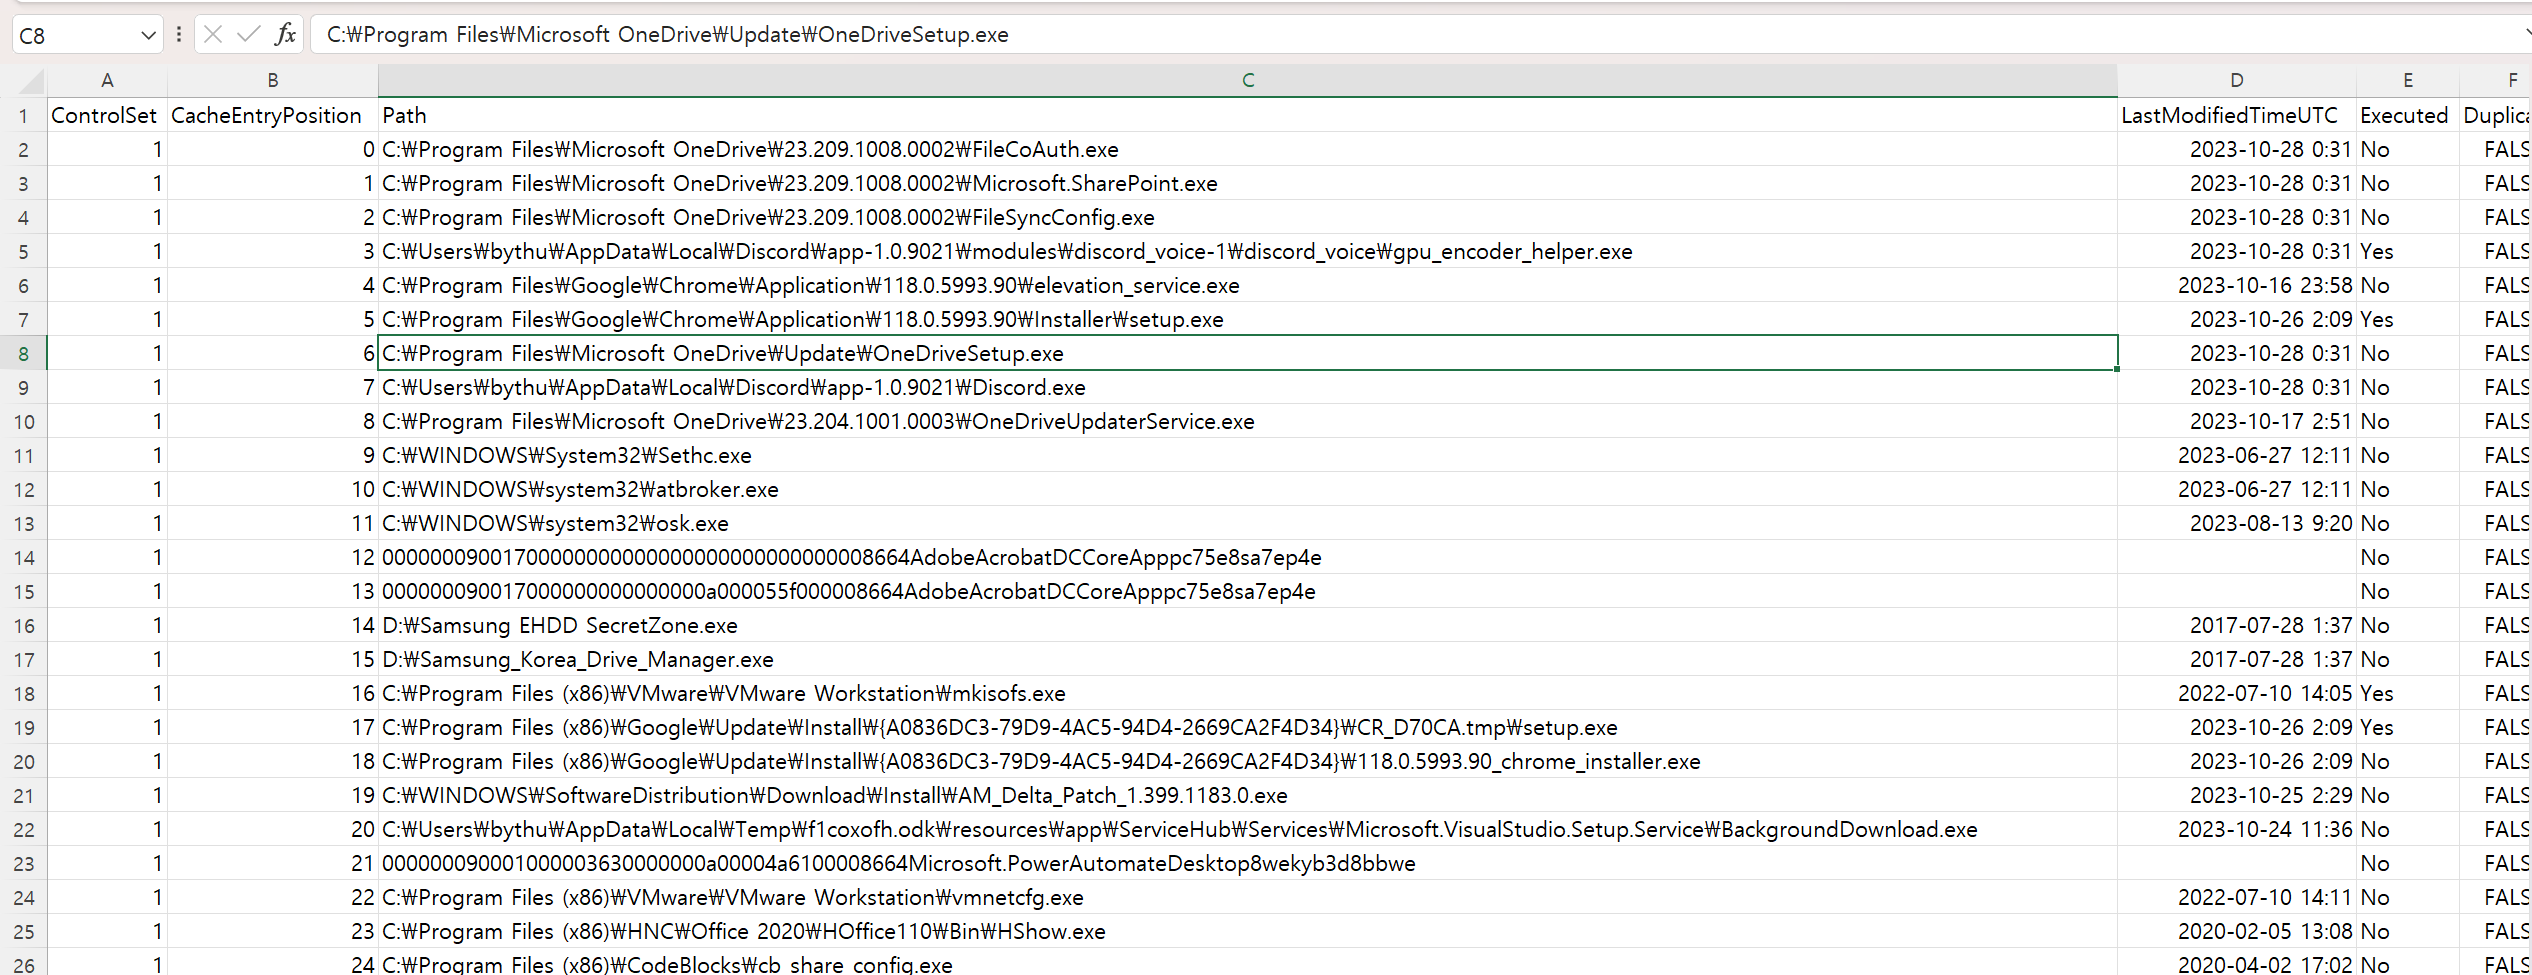Select column C header
This screenshot has width=2532, height=975.
[1248, 81]
